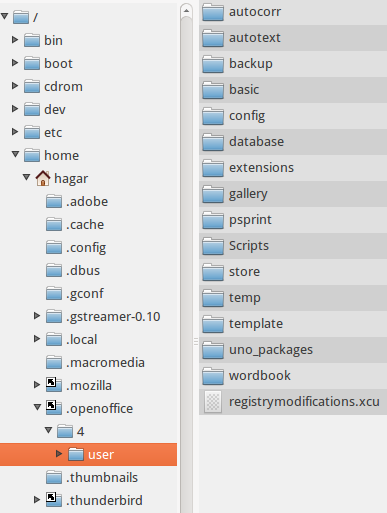Image resolution: width=387 pixels, height=513 pixels.
Task: Click the .openoffice symlink folder icon
Action: point(54,408)
